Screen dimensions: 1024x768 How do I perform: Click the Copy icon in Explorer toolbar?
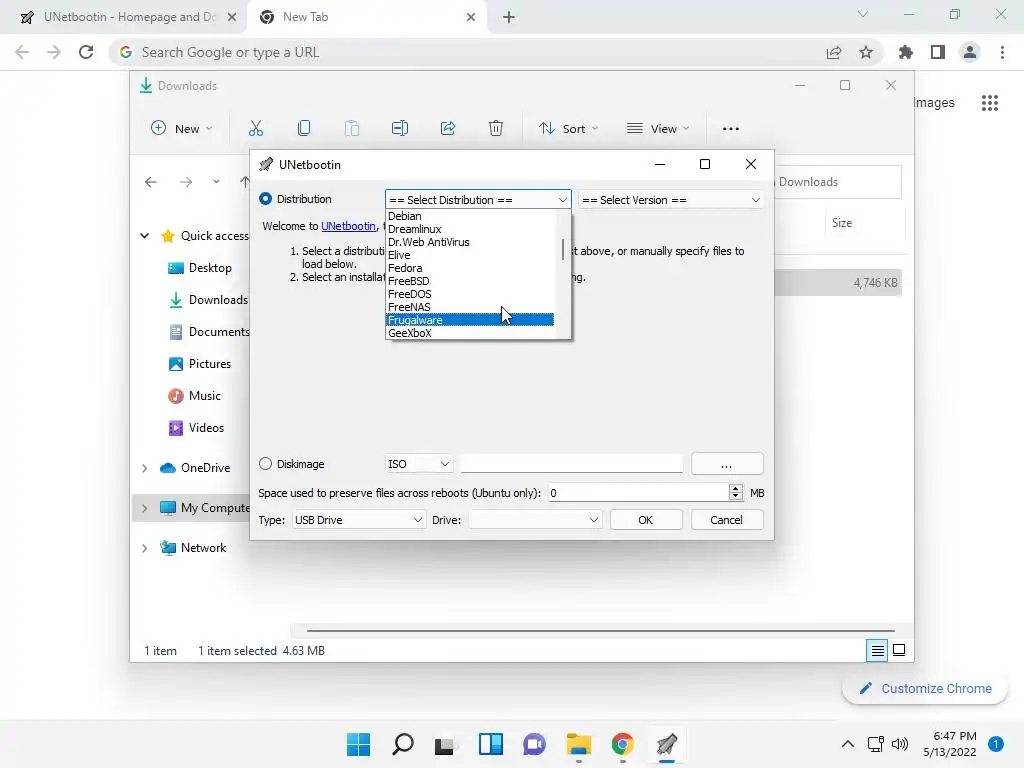304,129
